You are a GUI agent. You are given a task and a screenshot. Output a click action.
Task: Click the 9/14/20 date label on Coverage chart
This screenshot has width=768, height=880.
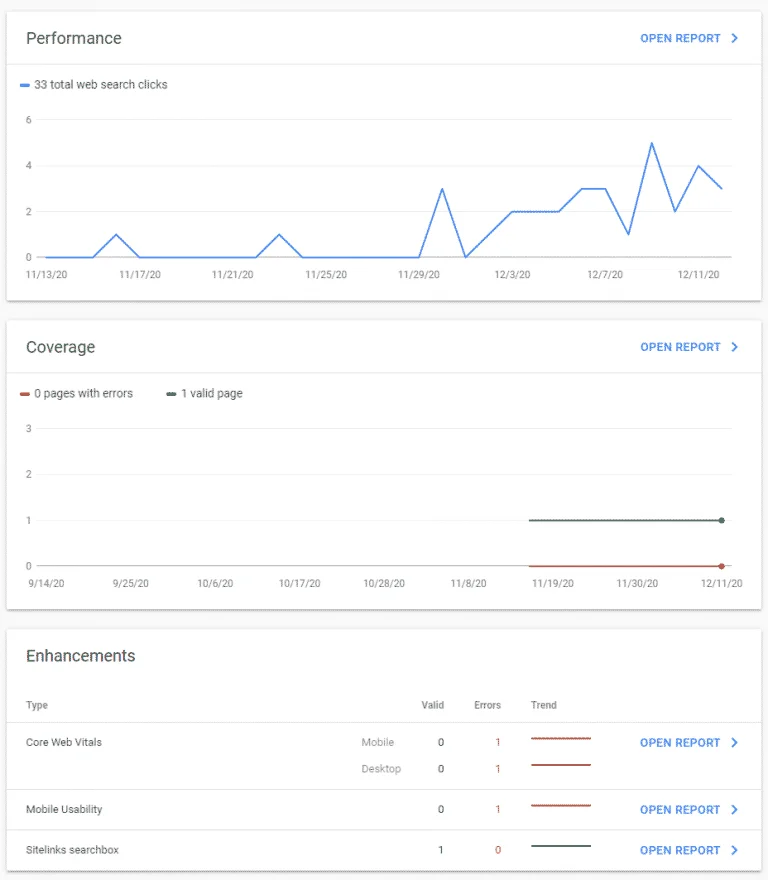(47, 583)
